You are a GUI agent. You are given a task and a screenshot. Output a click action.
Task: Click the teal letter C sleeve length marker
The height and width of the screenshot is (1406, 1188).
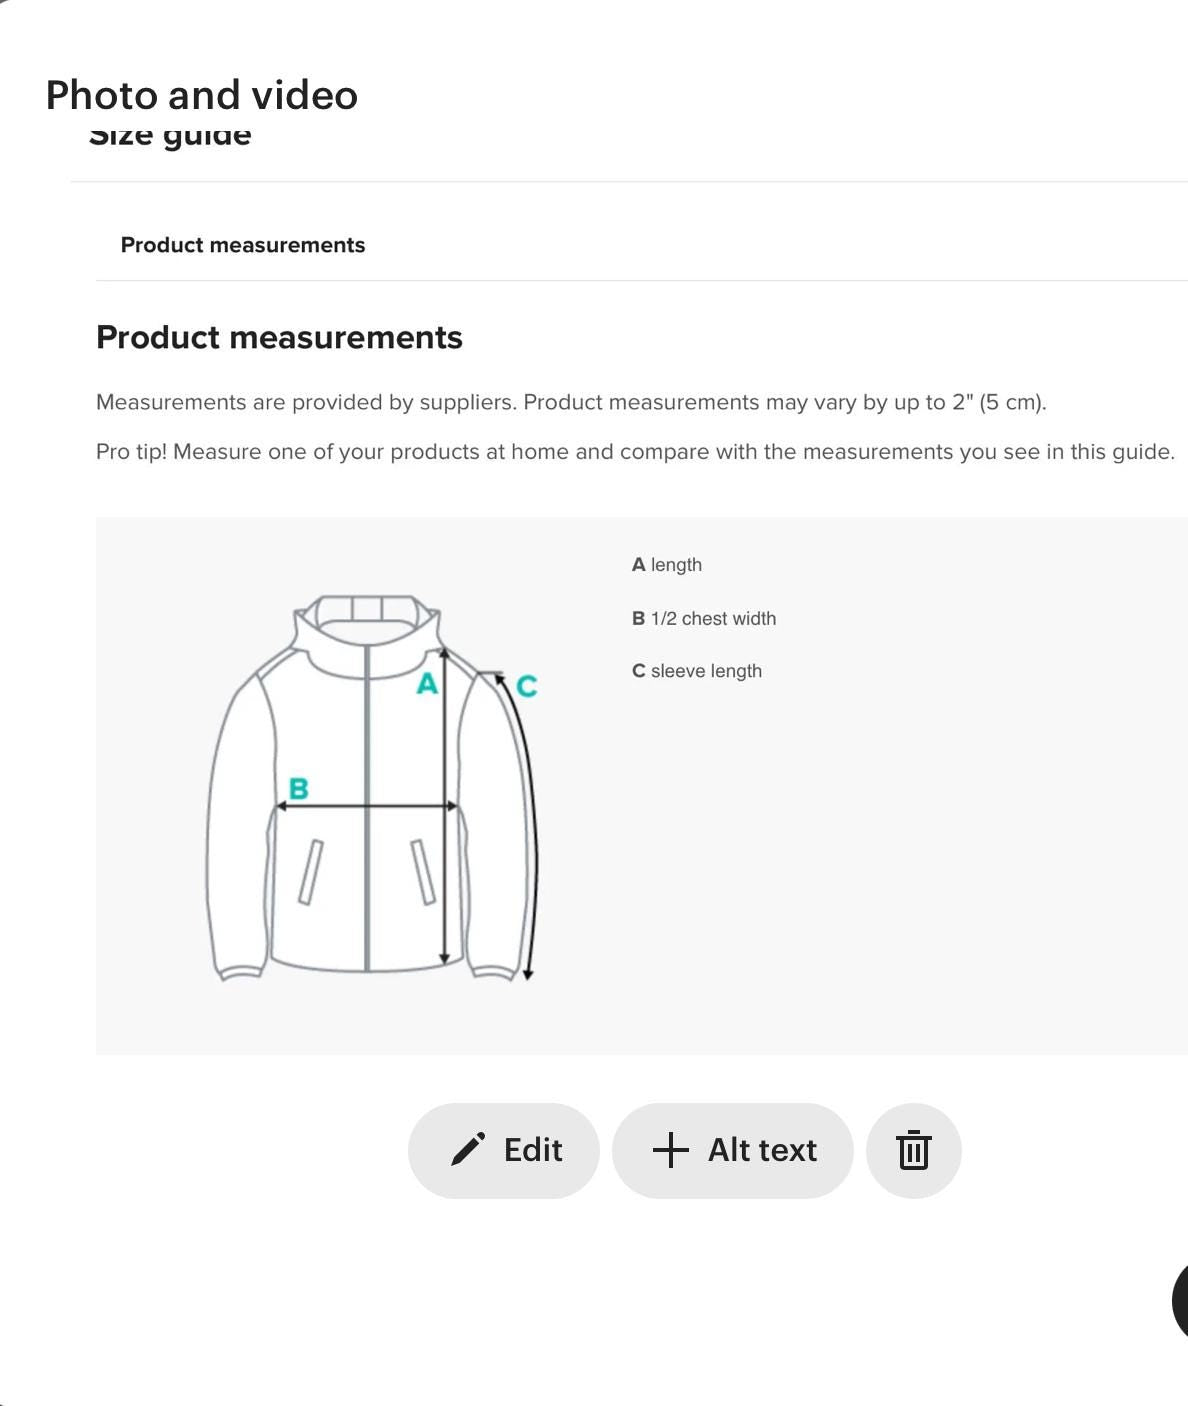[x=526, y=687]
